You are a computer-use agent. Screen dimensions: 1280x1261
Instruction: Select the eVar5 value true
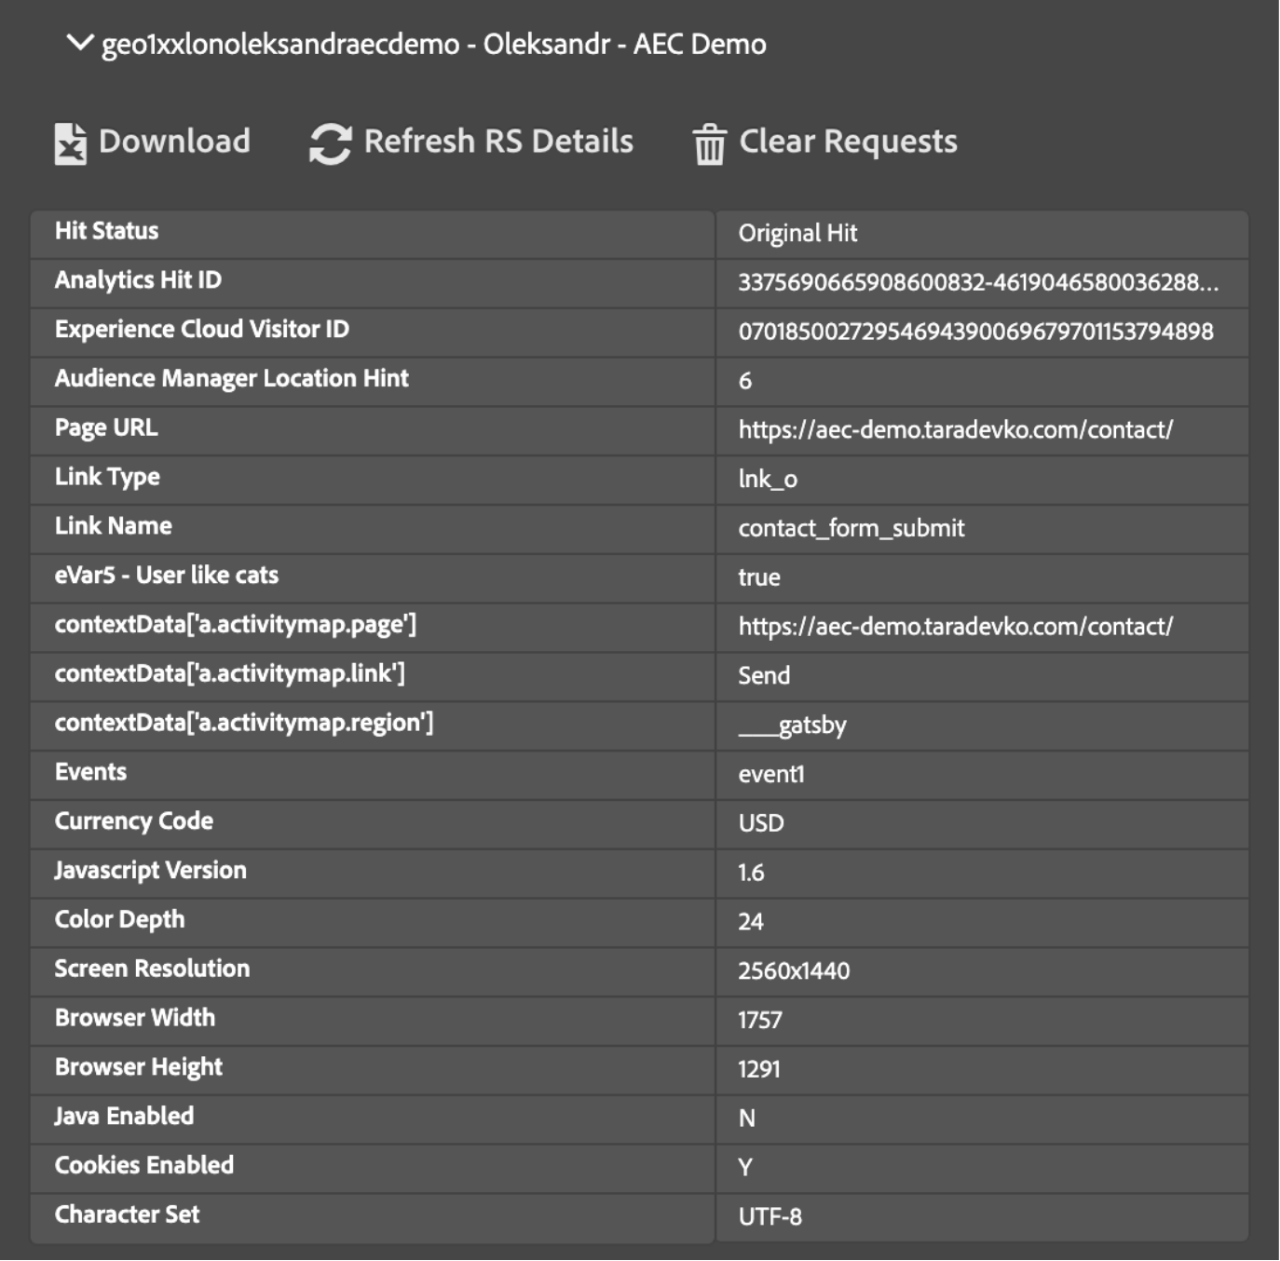(759, 577)
